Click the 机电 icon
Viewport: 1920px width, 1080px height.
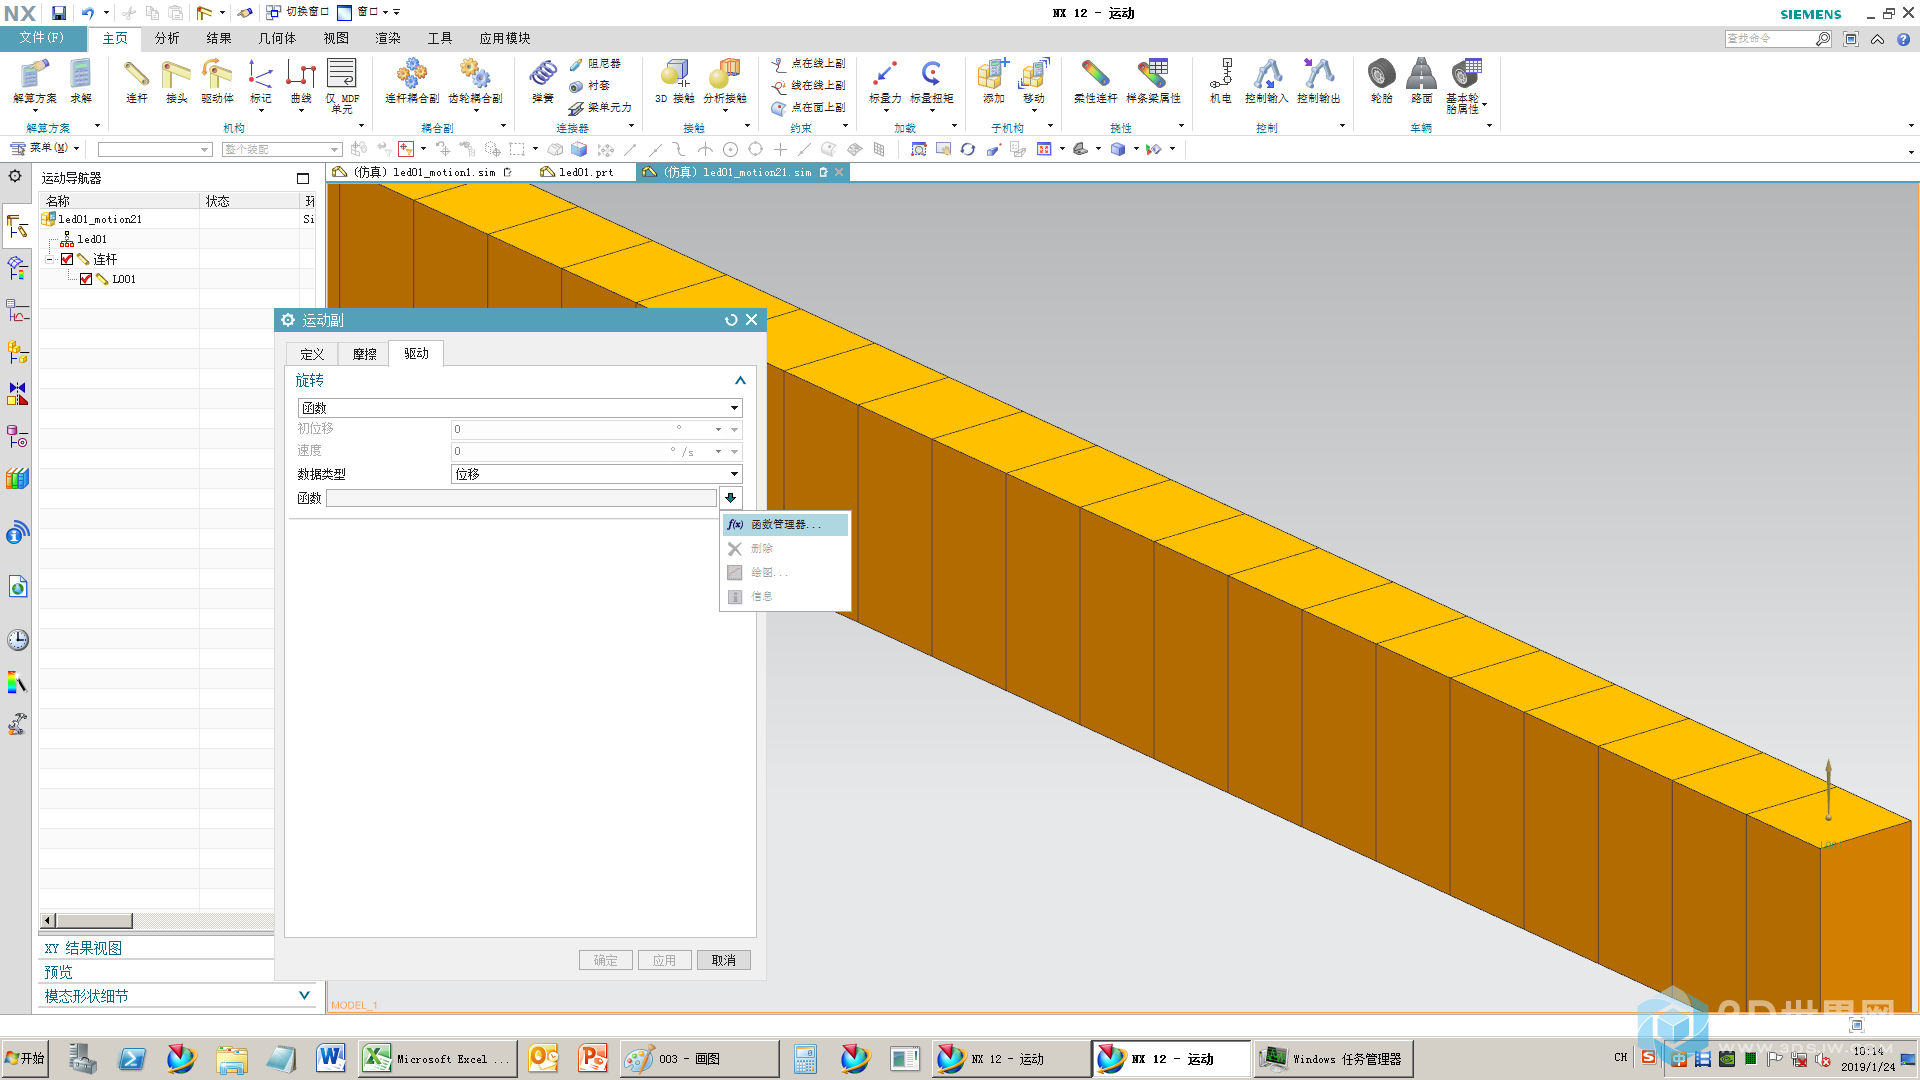tap(1220, 80)
